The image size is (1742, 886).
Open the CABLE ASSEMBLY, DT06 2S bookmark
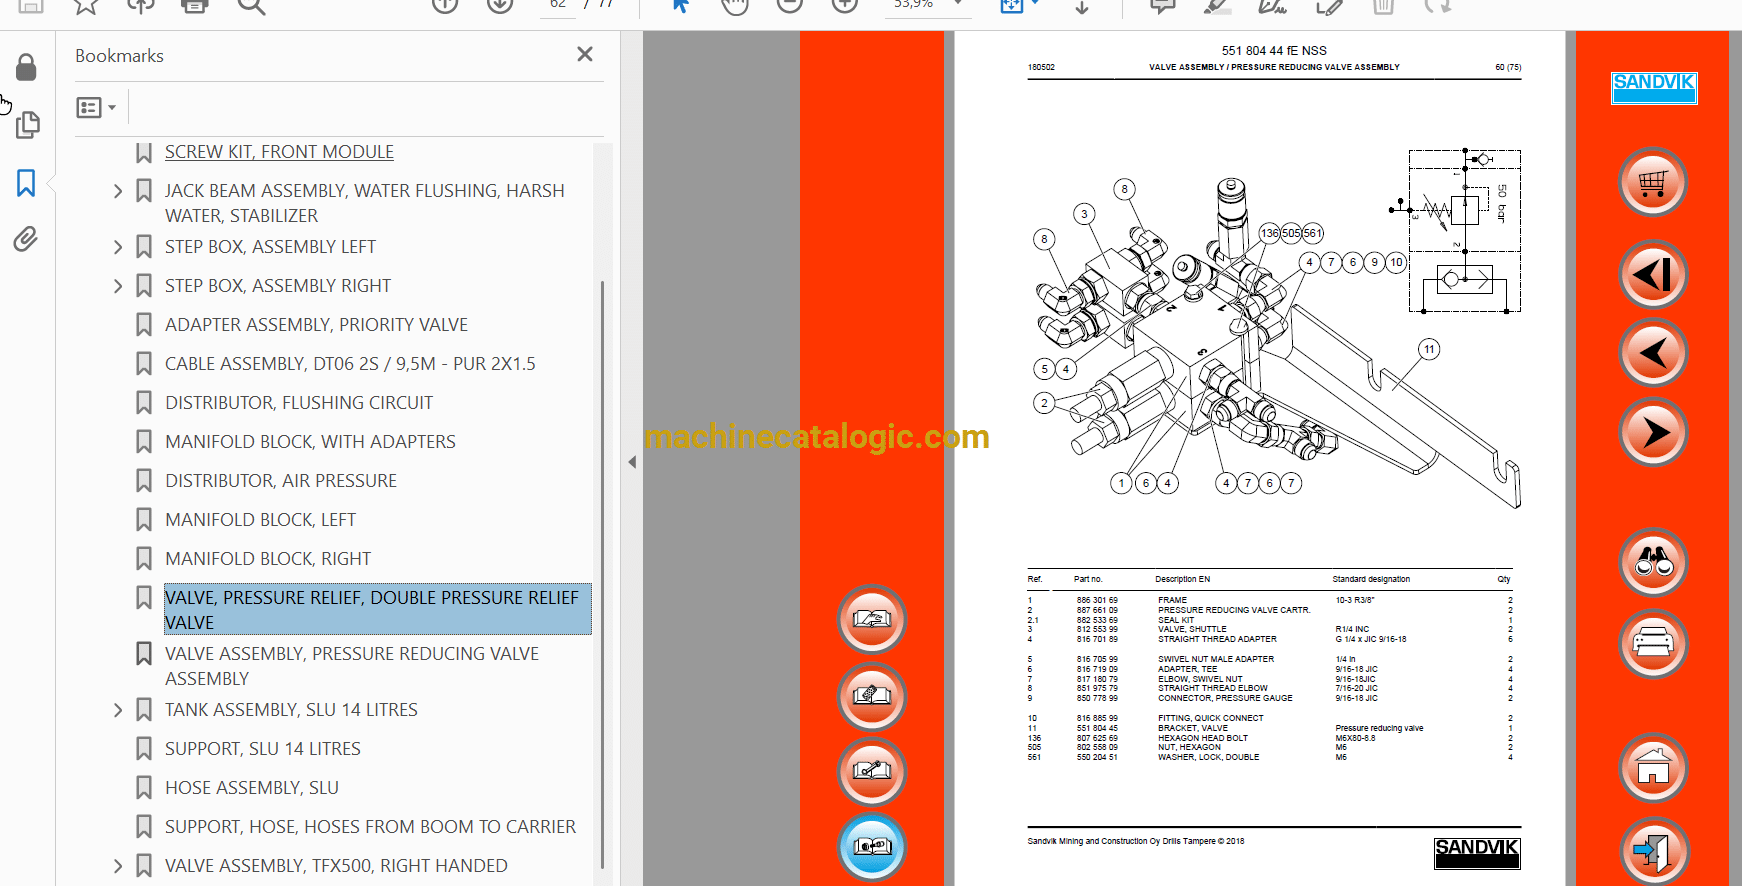(350, 364)
